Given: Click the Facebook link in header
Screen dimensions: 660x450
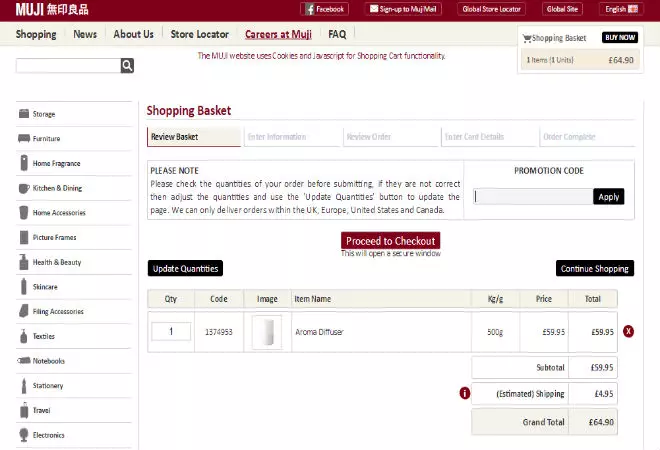Looking at the screenshot, I should tap(324, 9).
